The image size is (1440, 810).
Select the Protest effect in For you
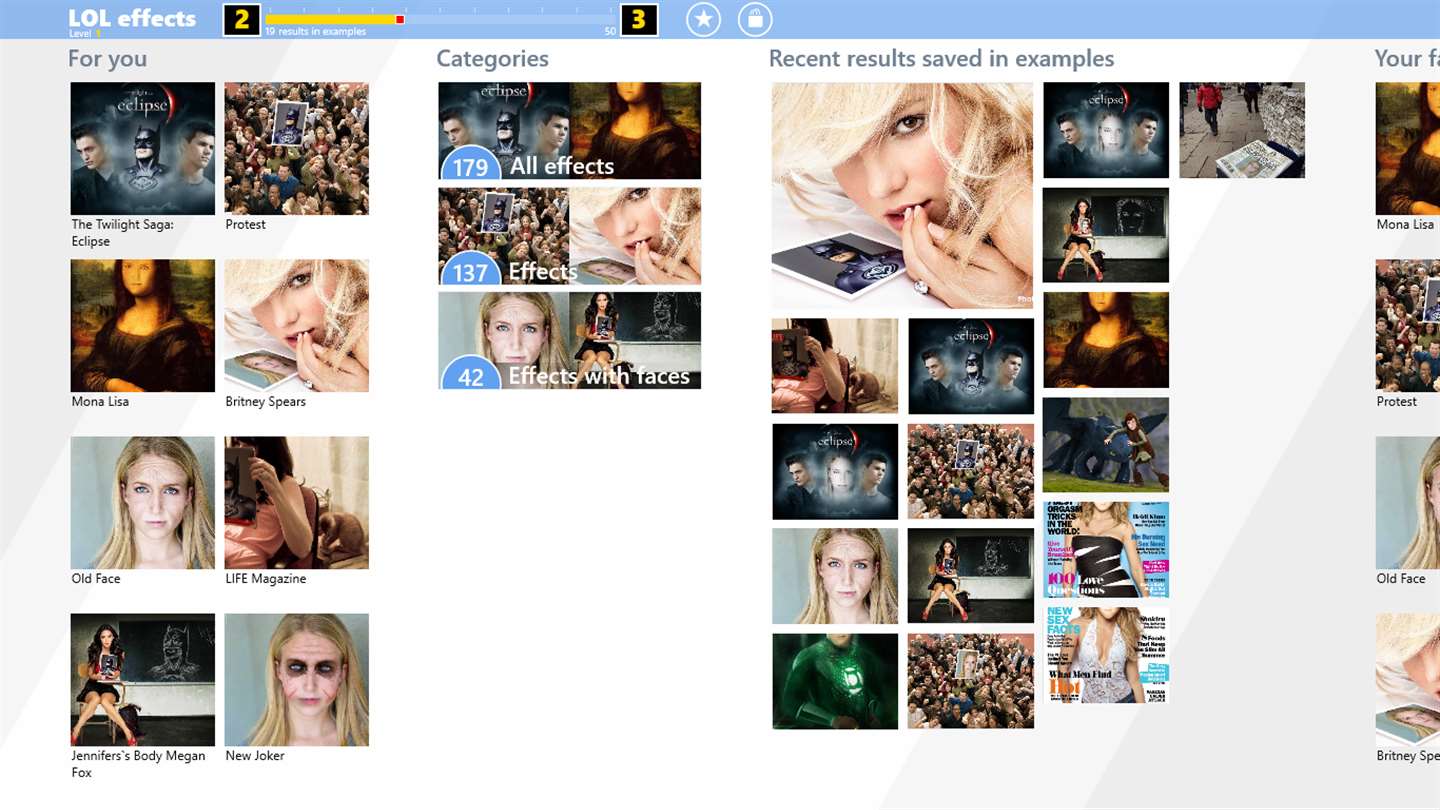click(296, 148)
